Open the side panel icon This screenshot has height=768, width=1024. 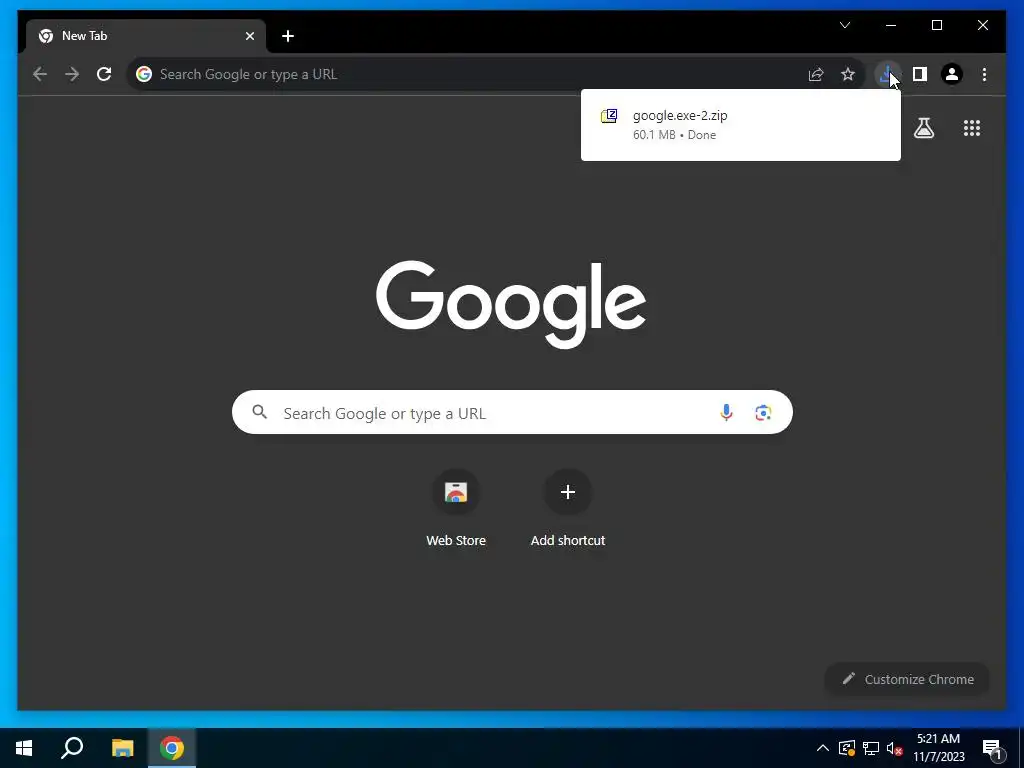point(920,74)
